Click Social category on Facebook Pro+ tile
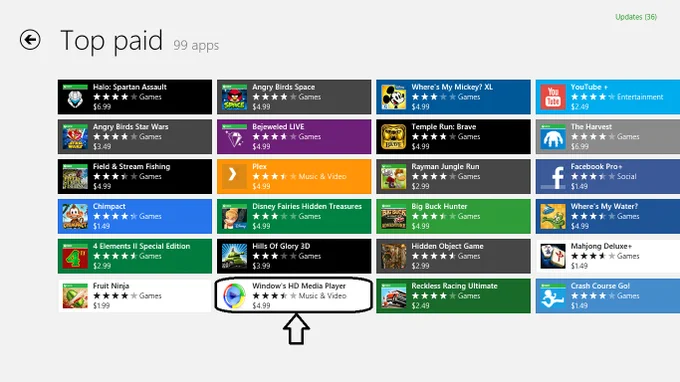 (x=627, y=176)
